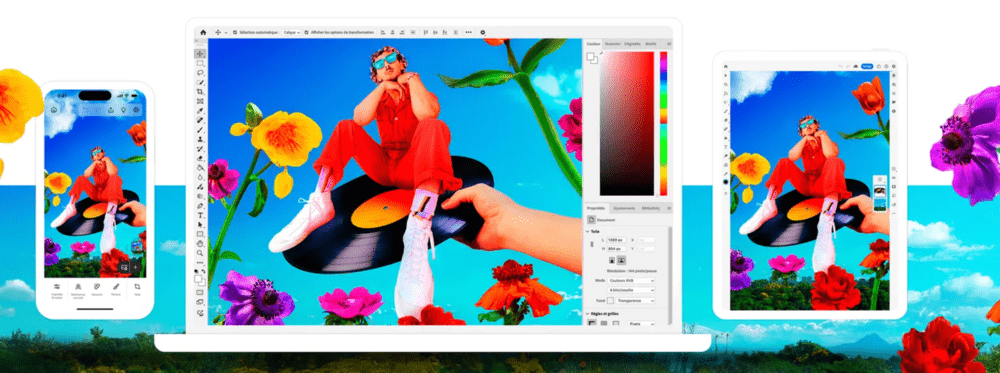Switch to the Dégradés tab
Screen dimensions: 1000x373
pyautogui.click(x=632, y=44)
